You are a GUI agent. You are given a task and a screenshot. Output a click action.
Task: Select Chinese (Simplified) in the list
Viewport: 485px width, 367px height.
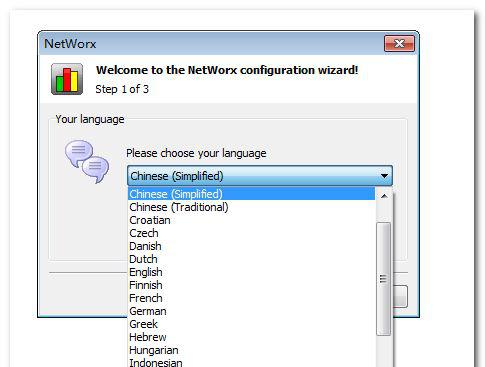pos(252,194)
